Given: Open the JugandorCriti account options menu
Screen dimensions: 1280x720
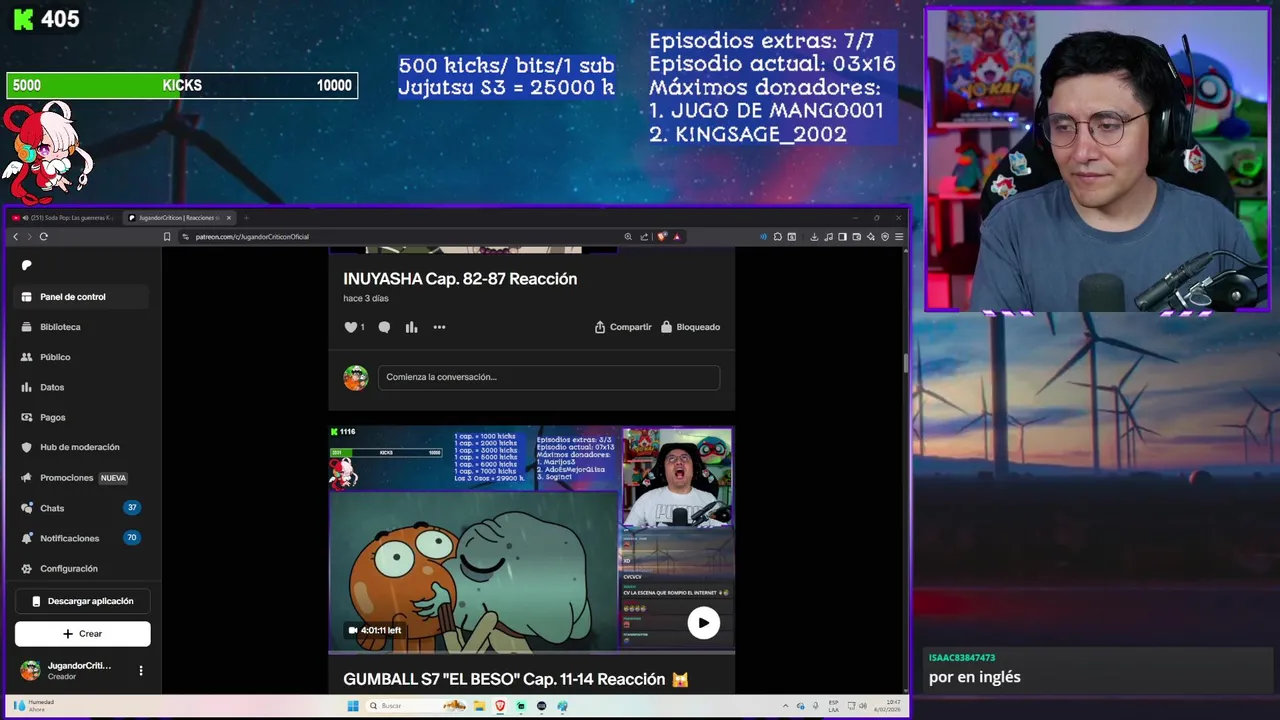Looking at the screenshot, I should [141, 670].
